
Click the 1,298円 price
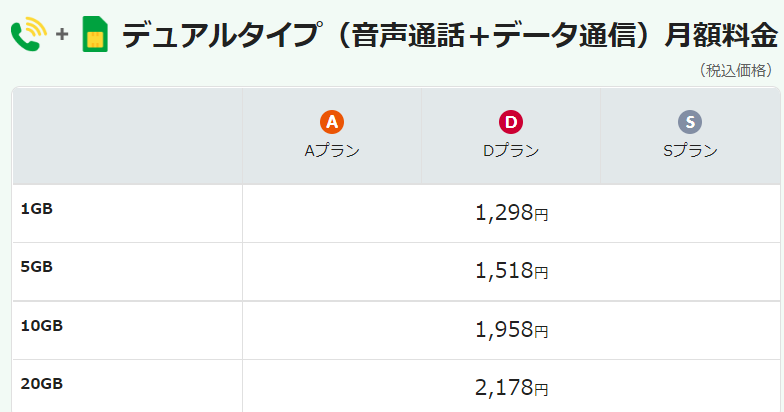[x=511, y=213]
